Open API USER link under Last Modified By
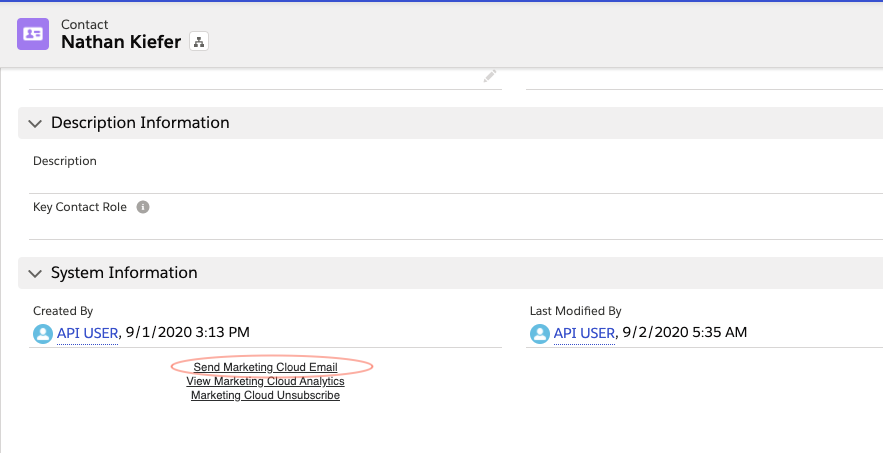The image size is (883, 453). [584, 333]
